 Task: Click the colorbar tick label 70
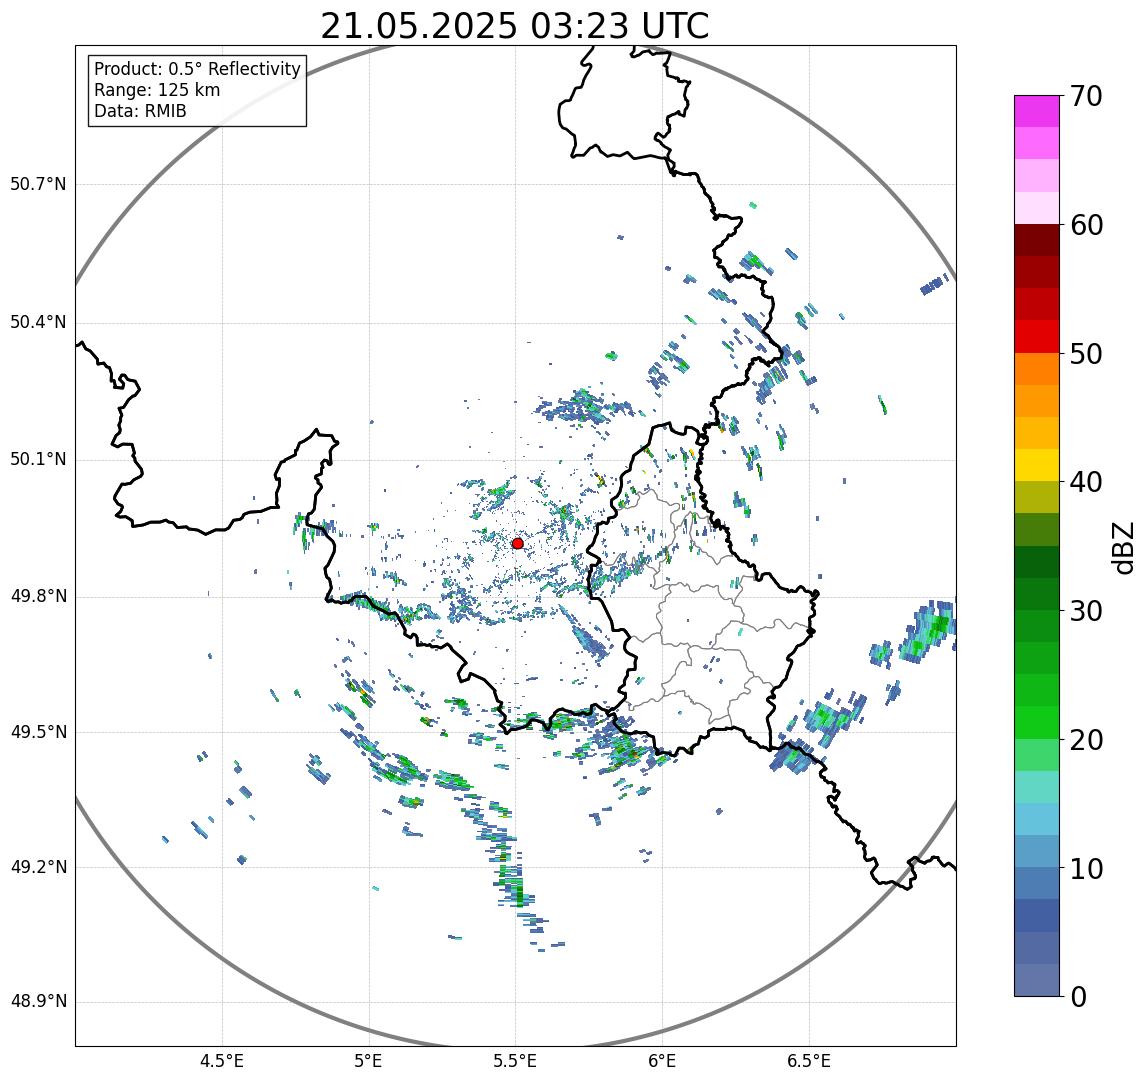(1086, 96)
